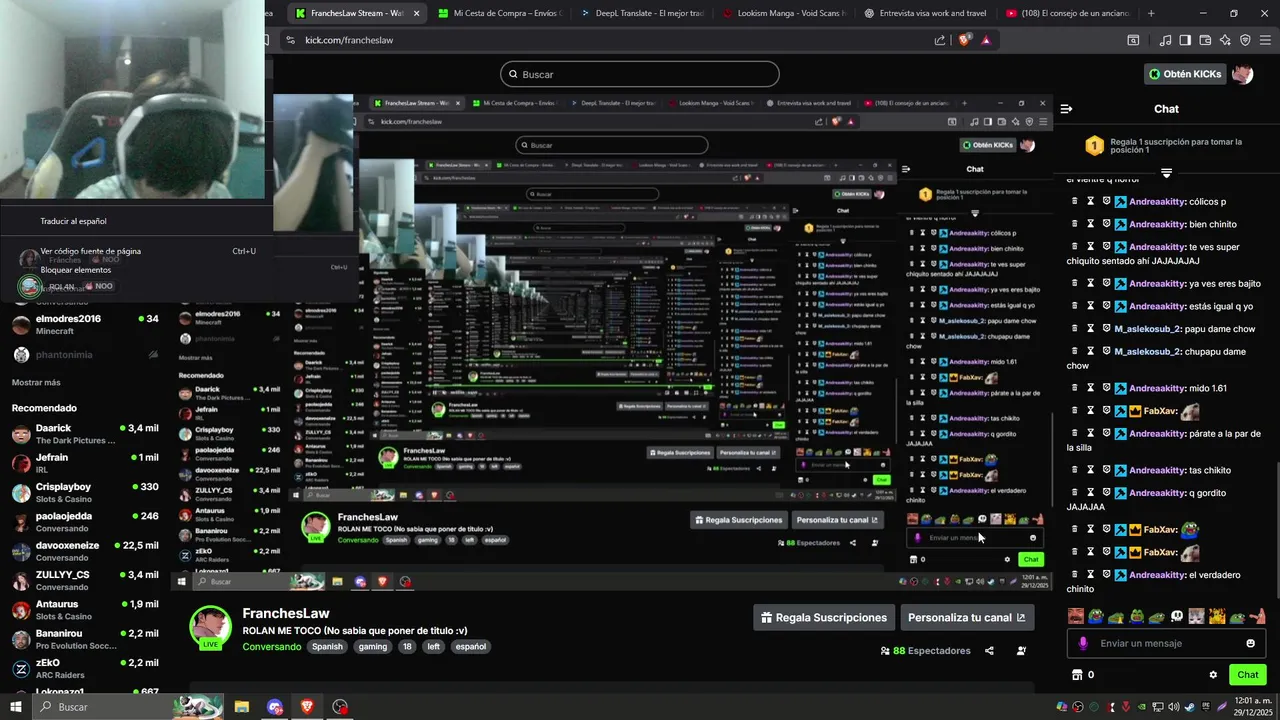Switch to the DeepL Translate tab

coord(642,13)
